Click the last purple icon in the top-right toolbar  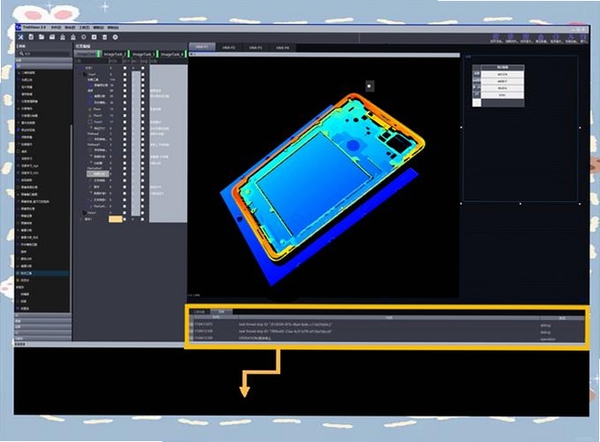click(583, 37)
